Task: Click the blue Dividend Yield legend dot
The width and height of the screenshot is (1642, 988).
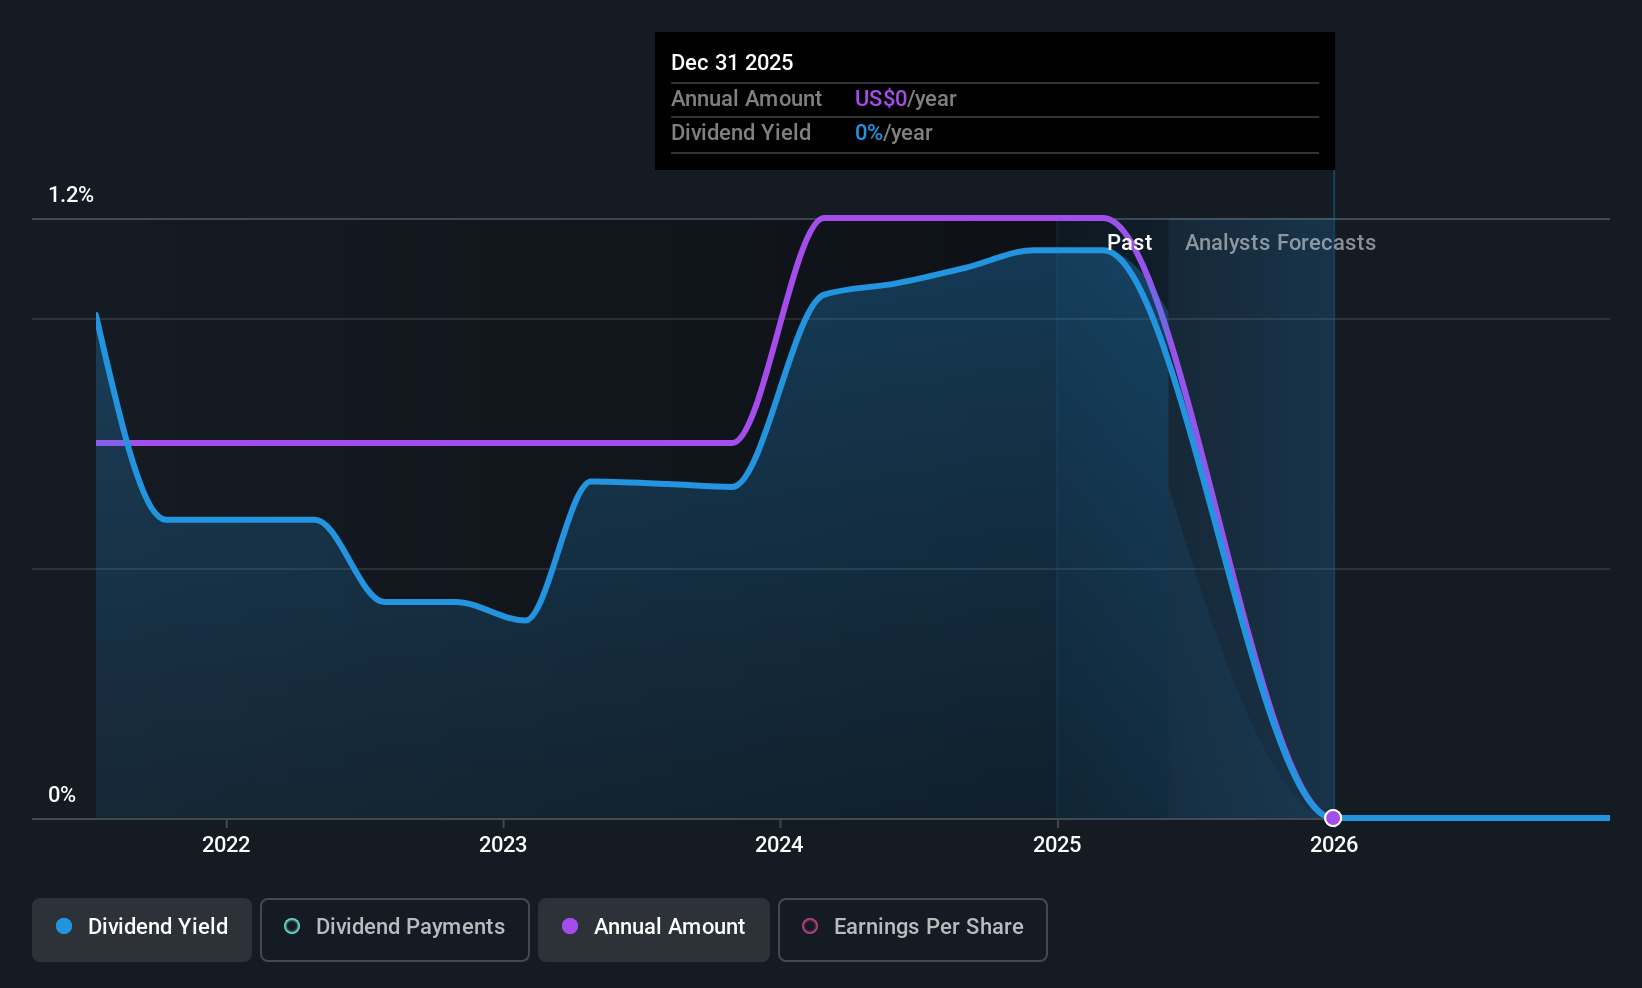Action: [x=64, y=926]
